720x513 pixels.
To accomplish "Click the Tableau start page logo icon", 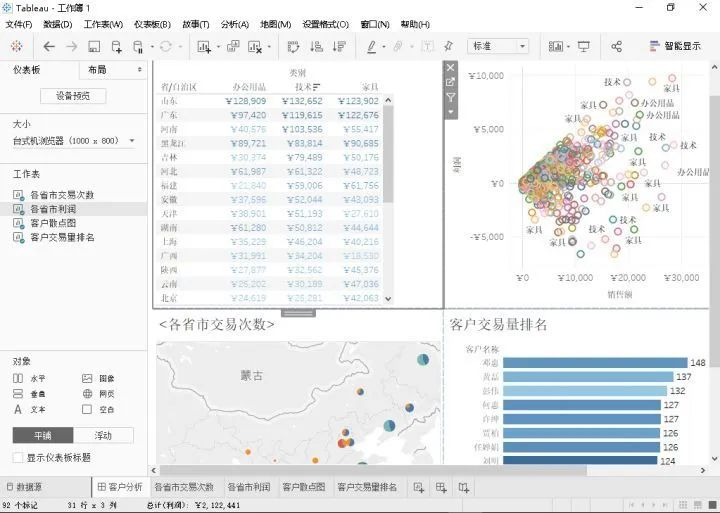I will pyautogui.click(x=17, y=46).
